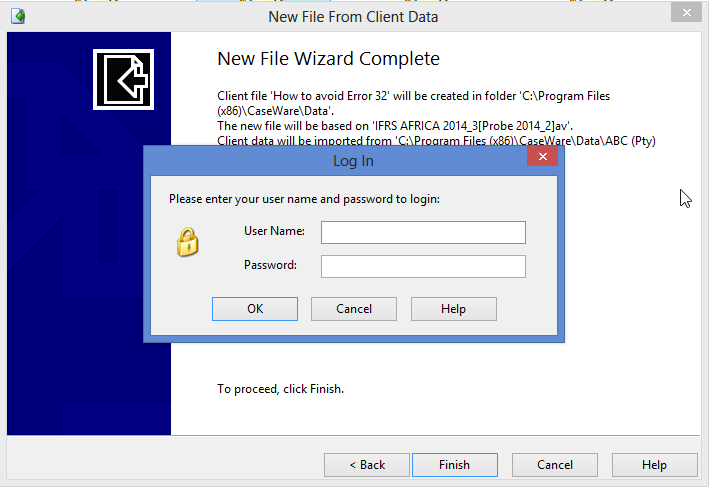Image resolution: width=710 pixels, height=488 pixels.
Task: Open Help from the Log In dialog
Action: (x=454, y=309)
